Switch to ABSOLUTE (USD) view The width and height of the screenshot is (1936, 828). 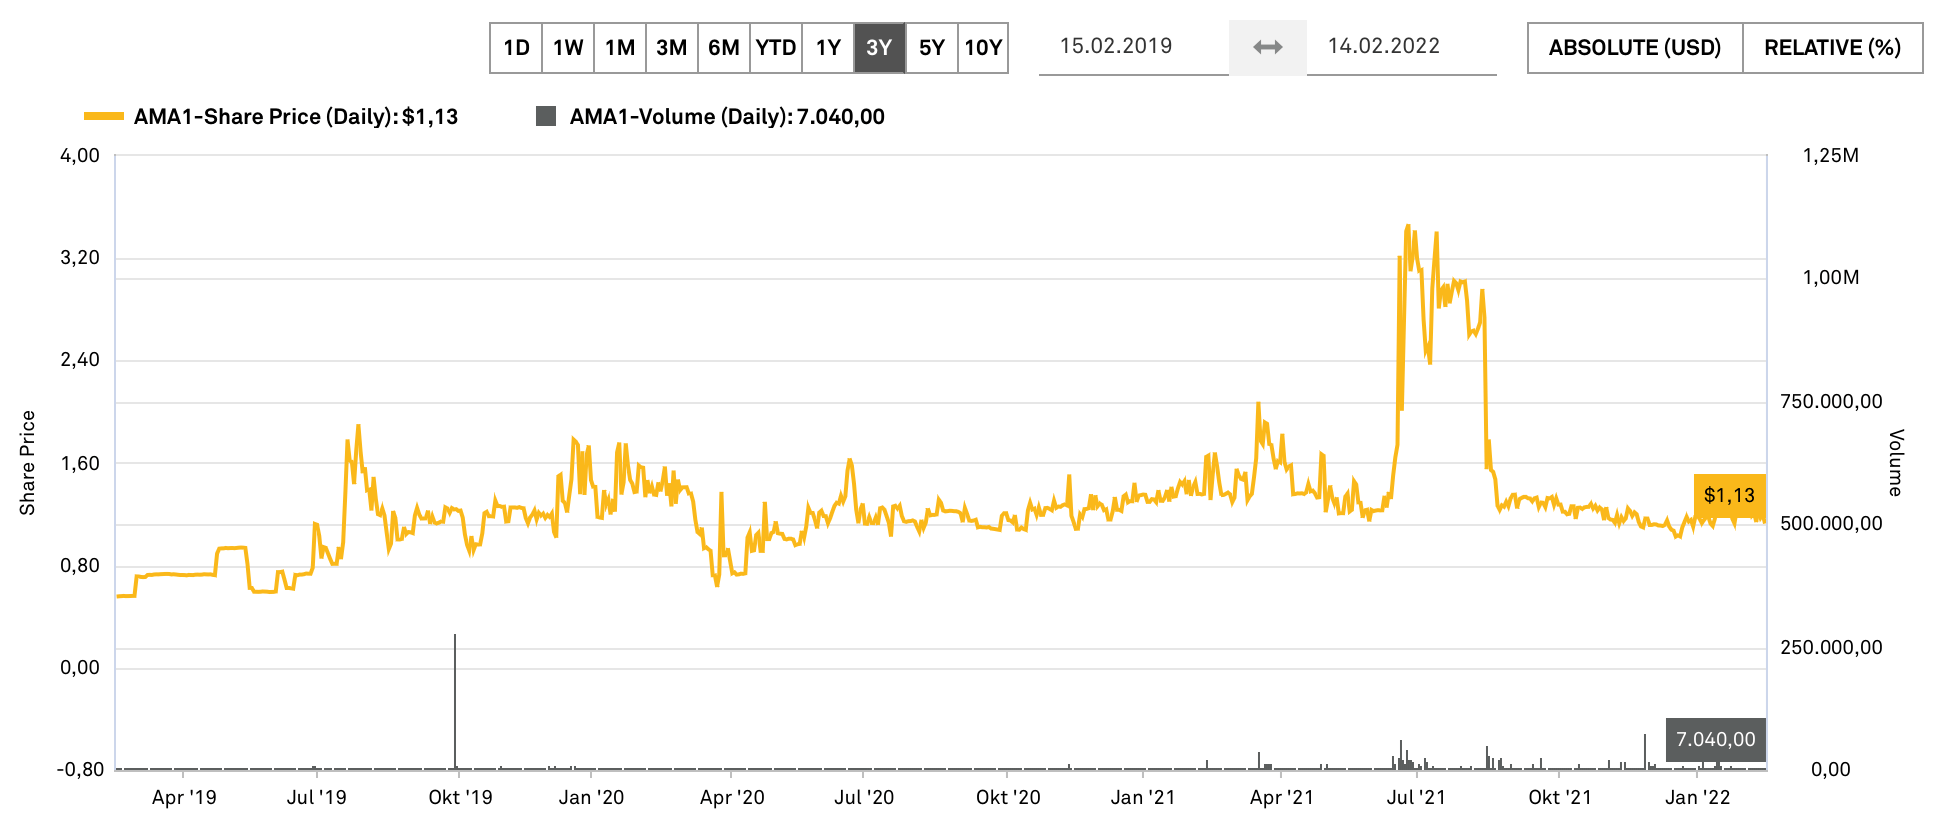[x=1635, y=48]
